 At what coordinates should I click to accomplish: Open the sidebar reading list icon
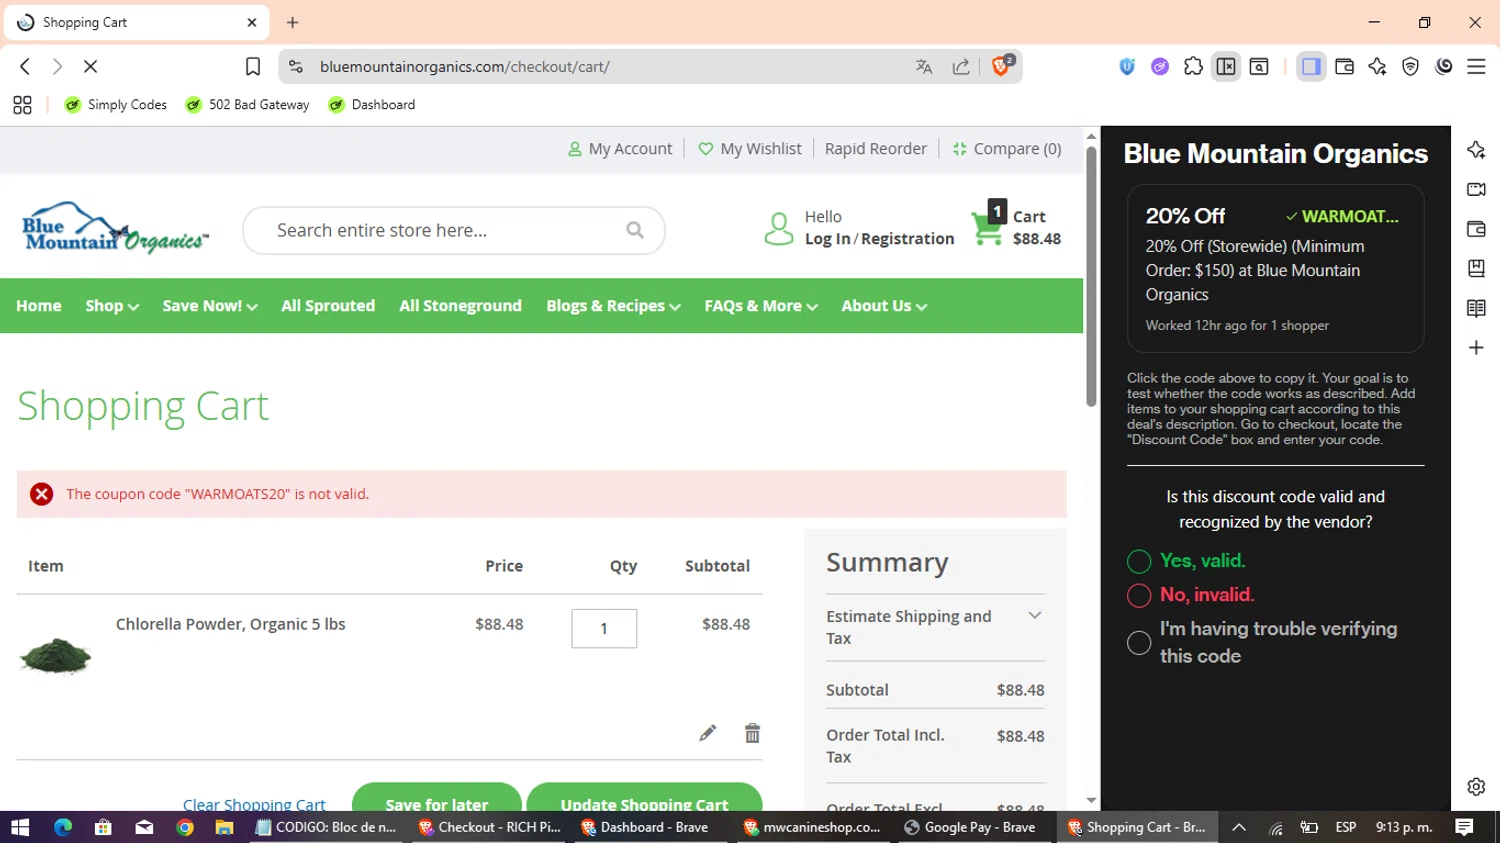click(x=1476, y=308)
